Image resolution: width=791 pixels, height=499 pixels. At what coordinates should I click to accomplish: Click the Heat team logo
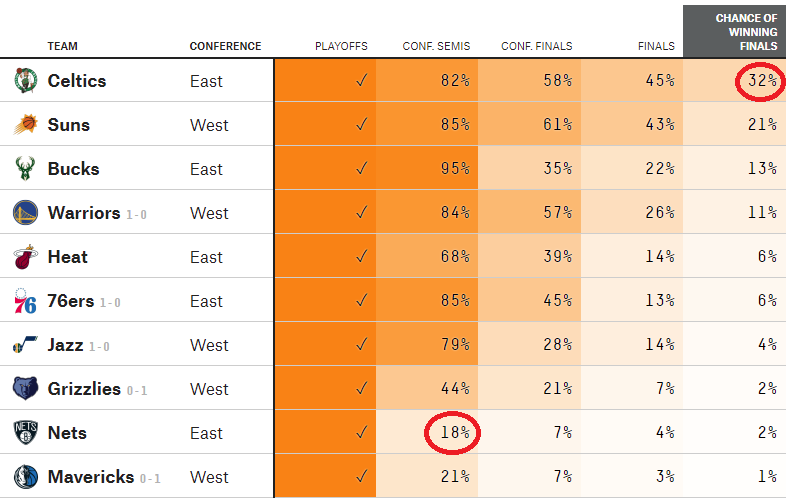click(x=25, y=257)
